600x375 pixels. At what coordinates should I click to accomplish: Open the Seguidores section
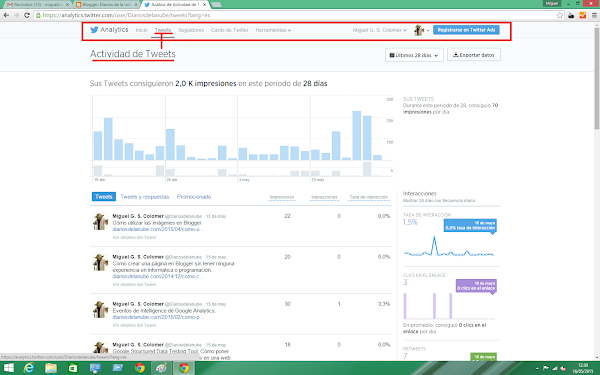click(x=191, y=30)
